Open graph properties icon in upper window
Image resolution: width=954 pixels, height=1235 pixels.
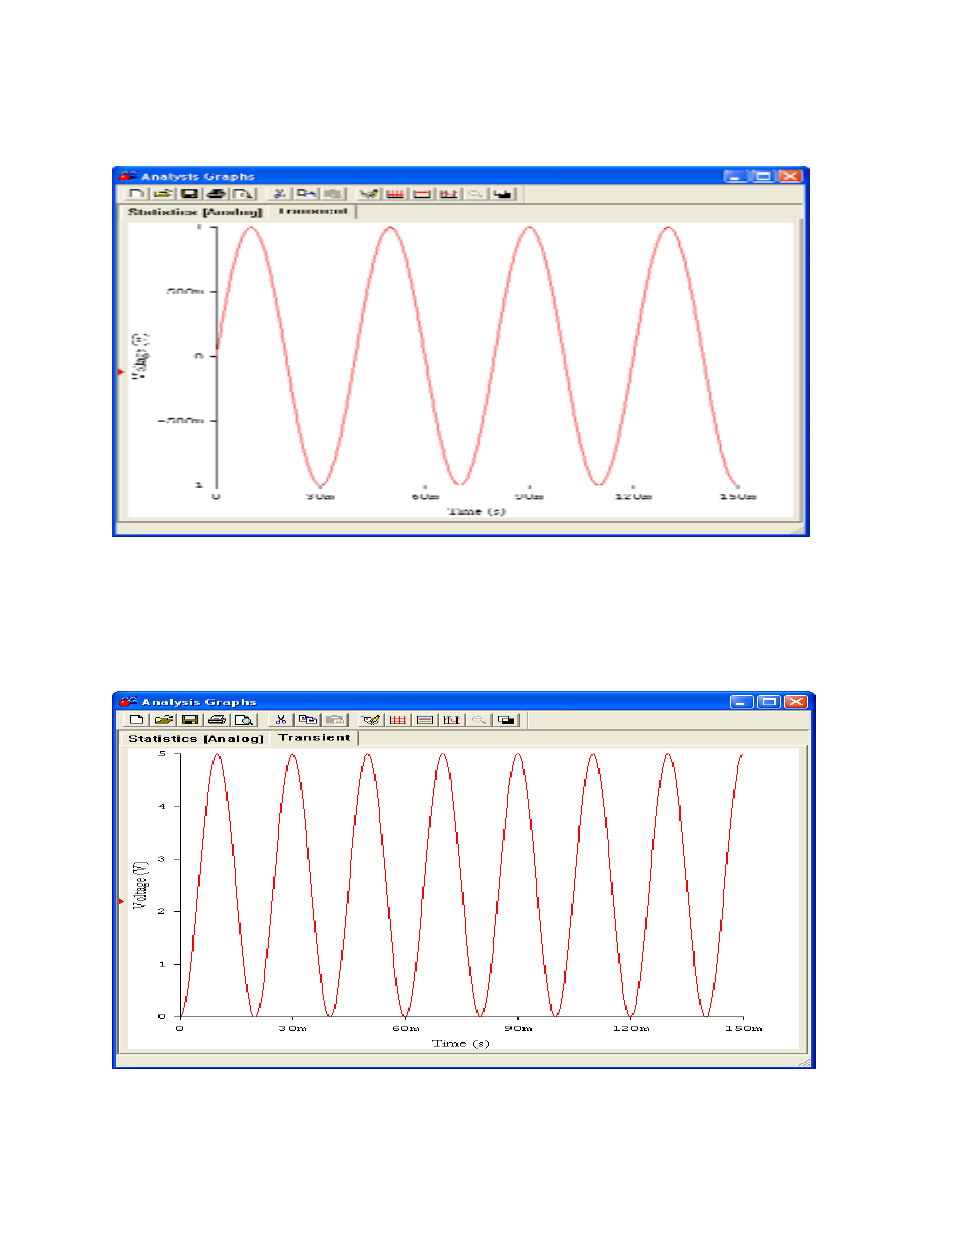[x=369, y=194]
